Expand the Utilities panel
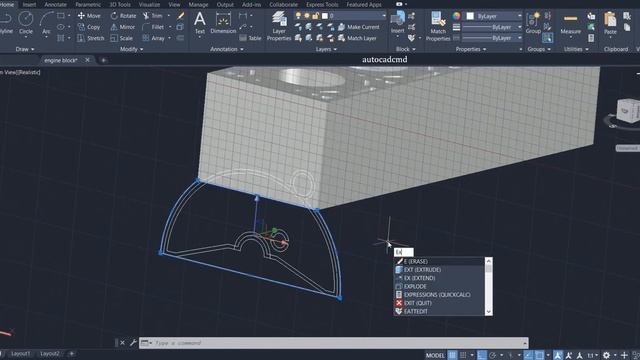This screenshot has height=360, width=640. click(x=576, y=49)
